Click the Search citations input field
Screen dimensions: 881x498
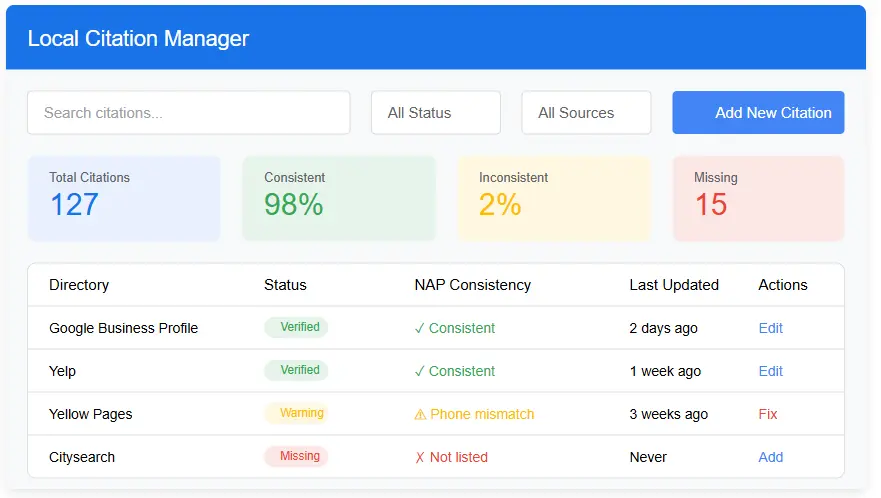pyautogui.click(x=189, y=112)
